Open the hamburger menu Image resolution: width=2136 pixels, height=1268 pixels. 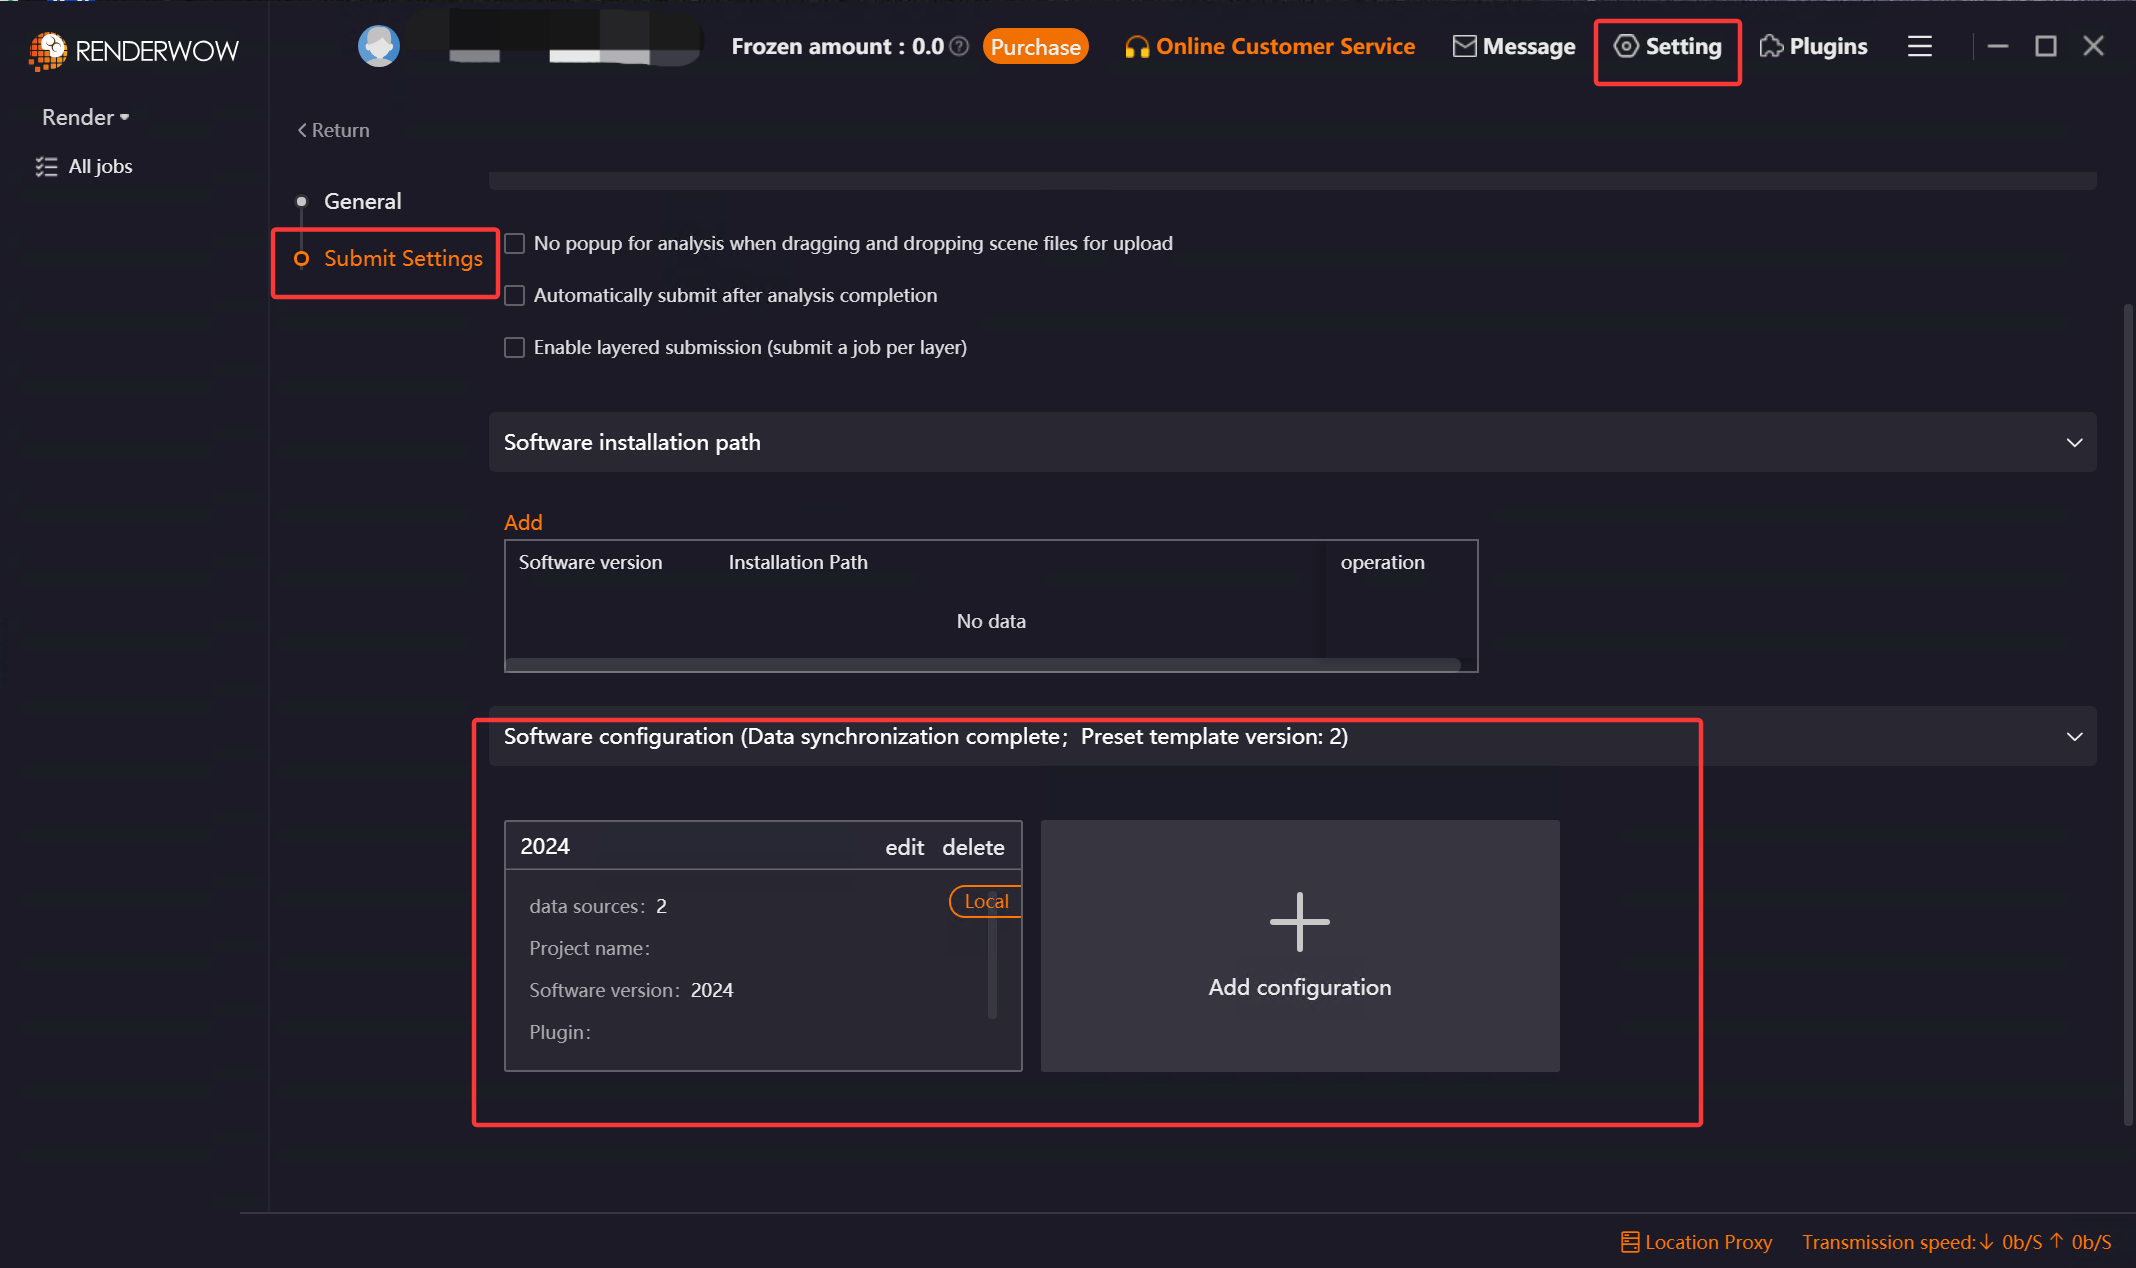pyautogui.click(x=1919, y=46)
